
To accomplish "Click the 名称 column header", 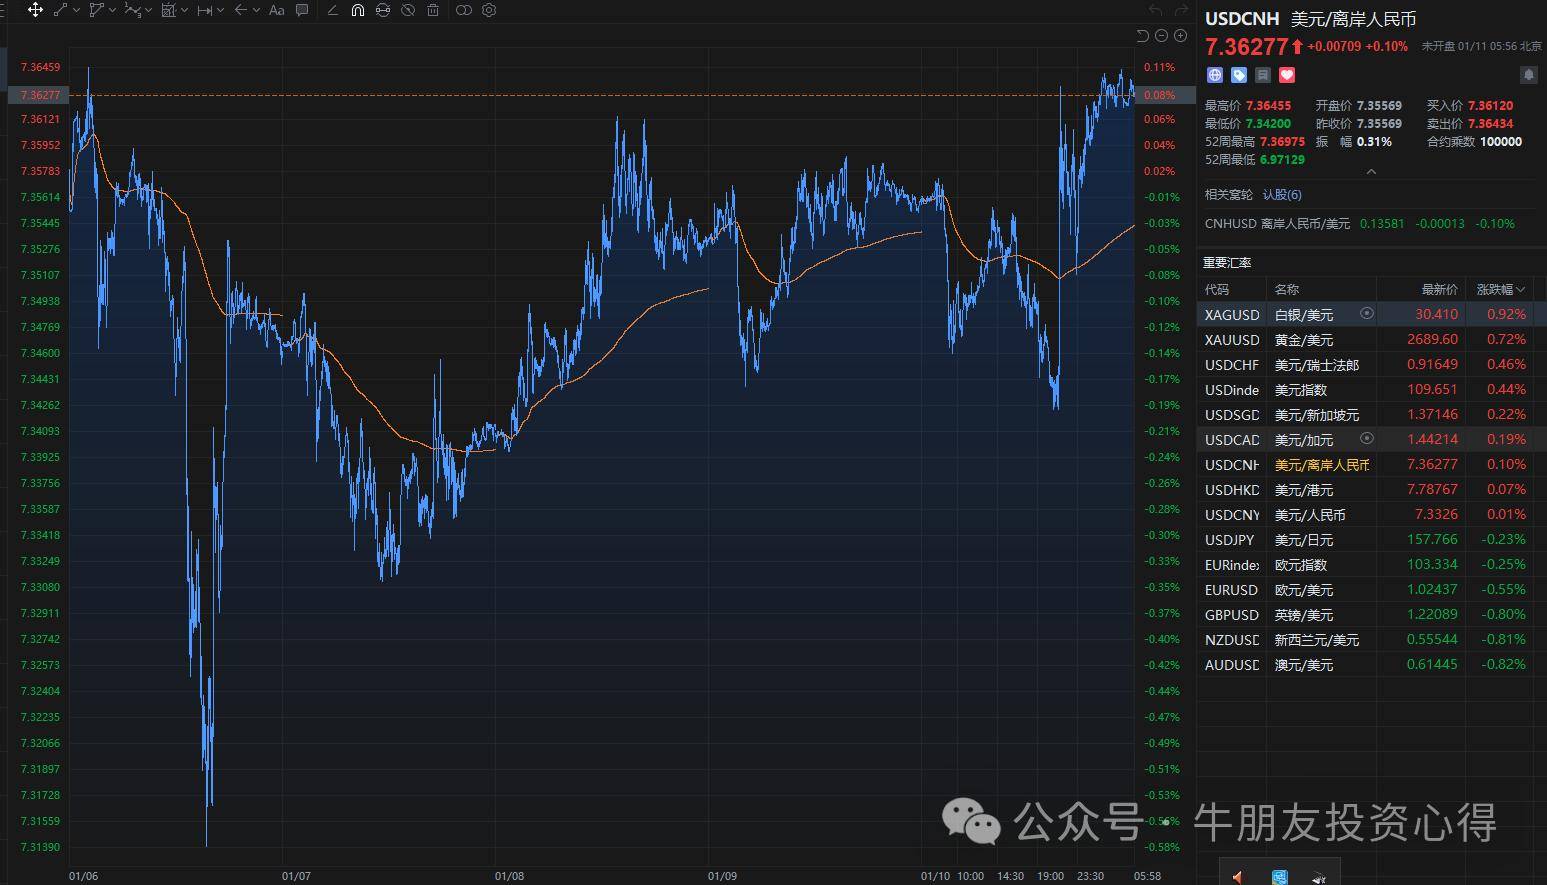I will click(1287, 289).
